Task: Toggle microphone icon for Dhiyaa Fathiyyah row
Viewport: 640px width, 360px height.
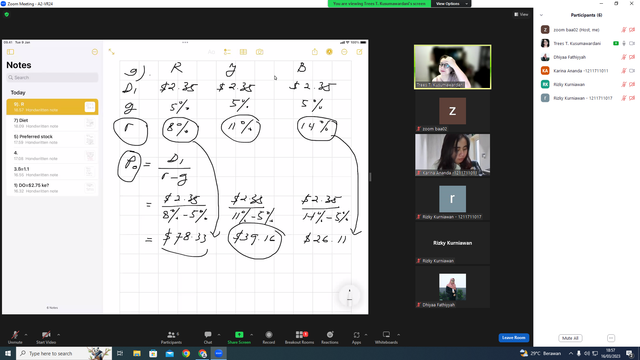Action: pyautogui.click(x=624, y=57)
